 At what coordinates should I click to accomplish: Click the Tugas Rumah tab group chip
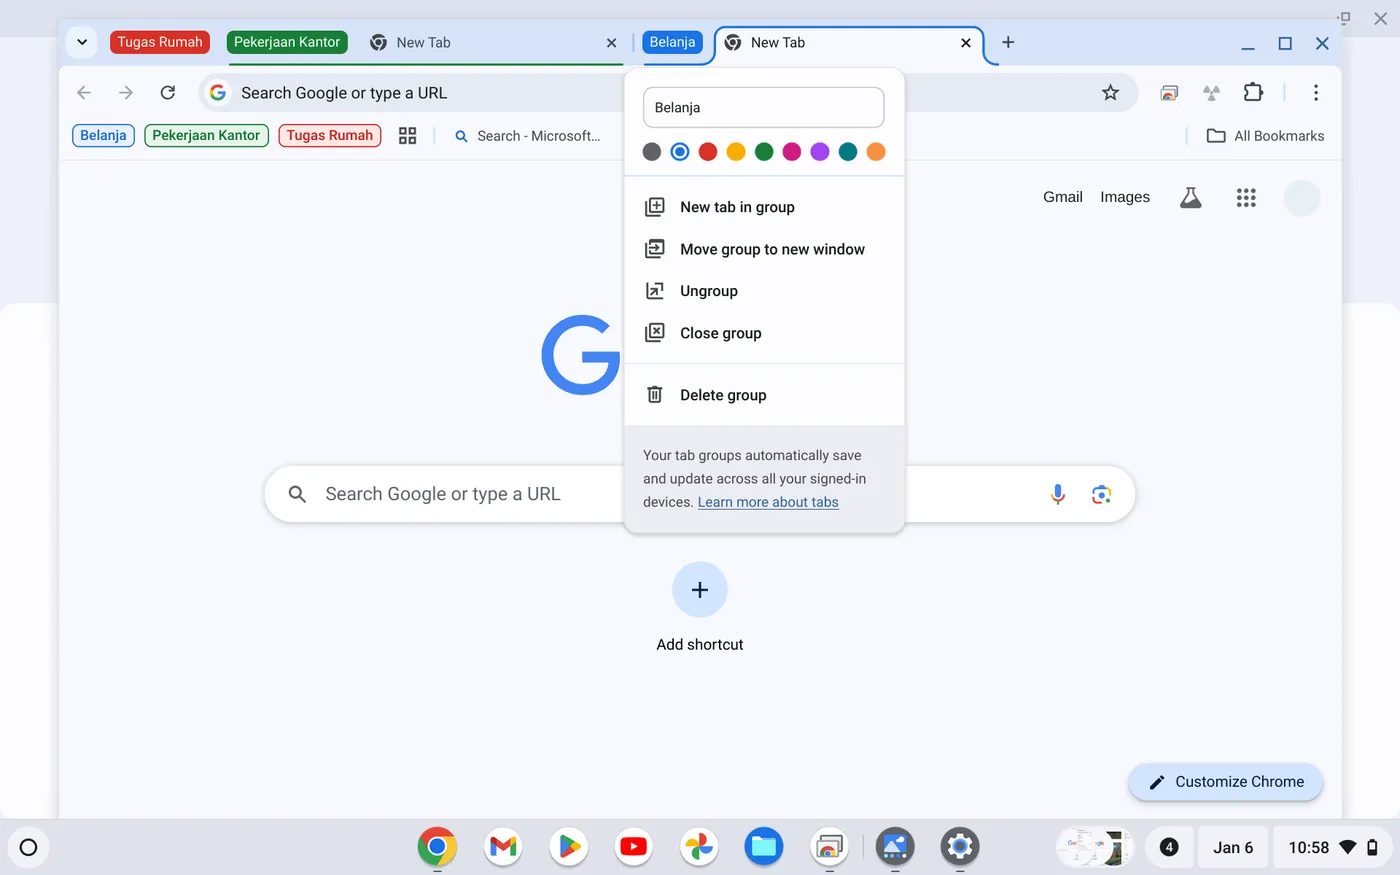coord(160,42)
